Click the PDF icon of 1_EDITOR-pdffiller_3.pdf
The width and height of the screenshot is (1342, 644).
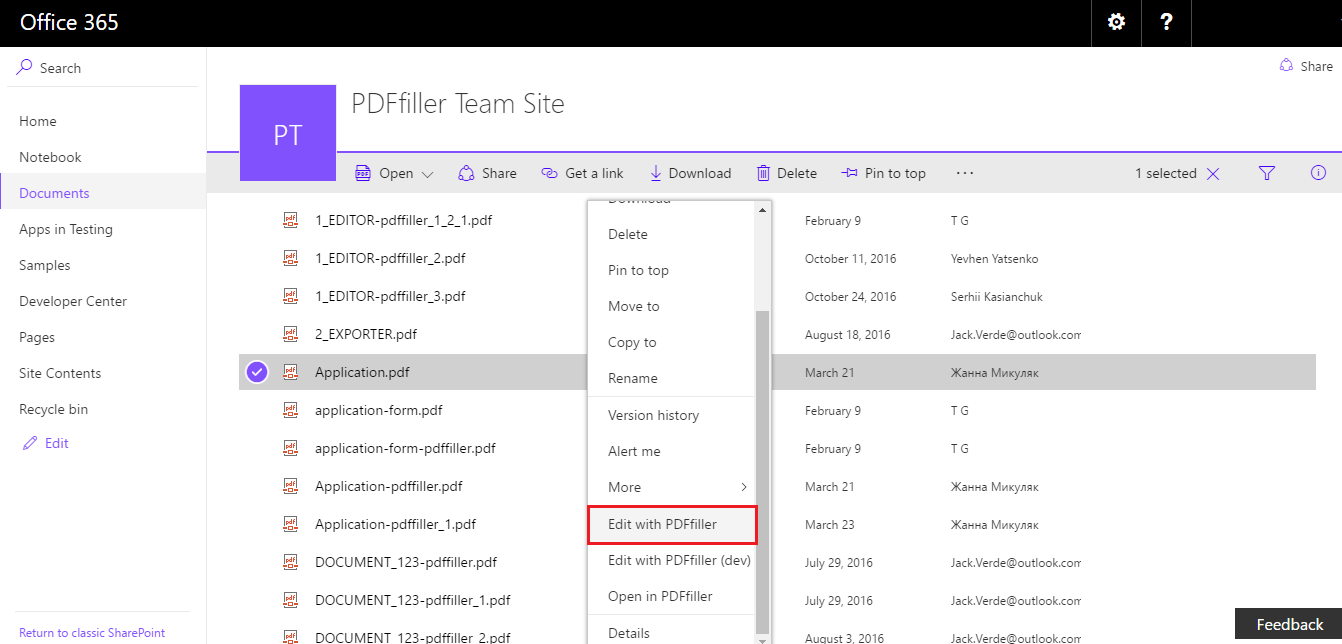(x=291, y=297)
